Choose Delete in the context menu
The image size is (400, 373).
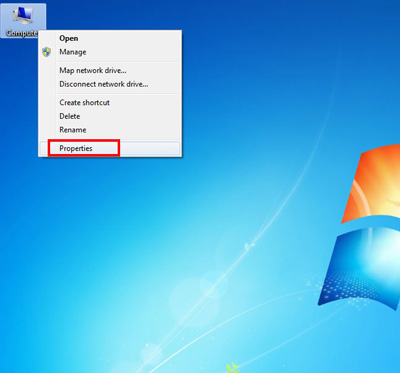click(x=110, y=116)
